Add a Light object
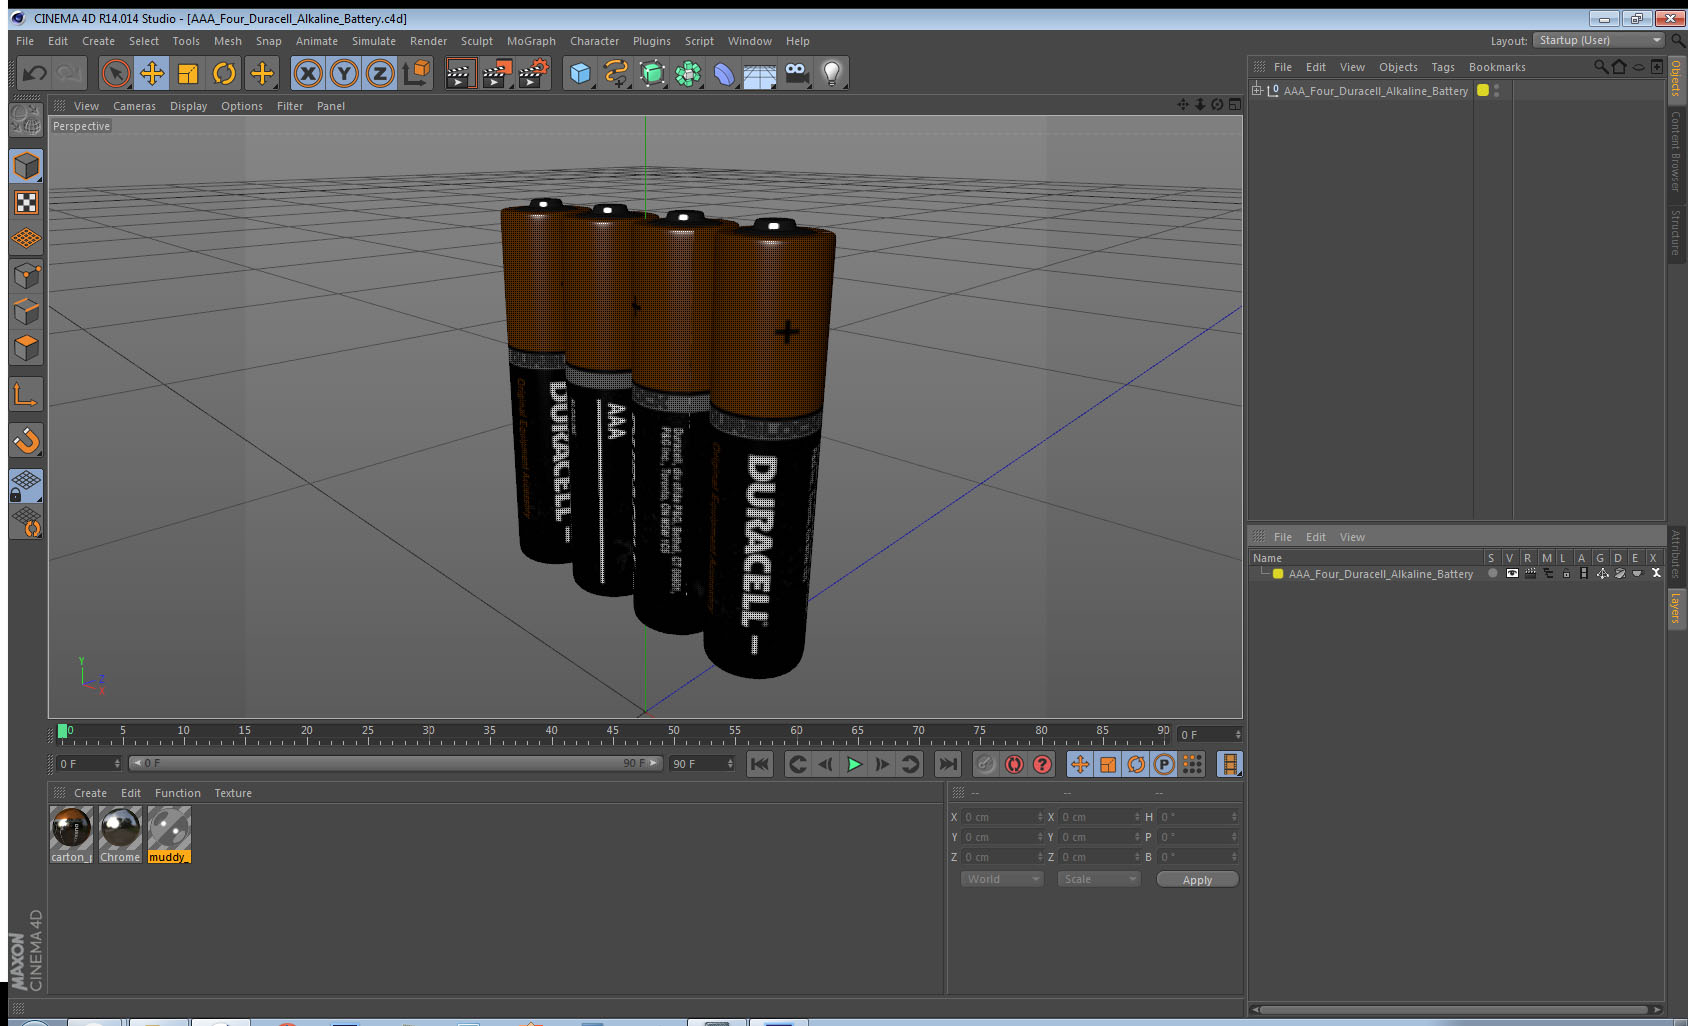 [x=832, y=73]
